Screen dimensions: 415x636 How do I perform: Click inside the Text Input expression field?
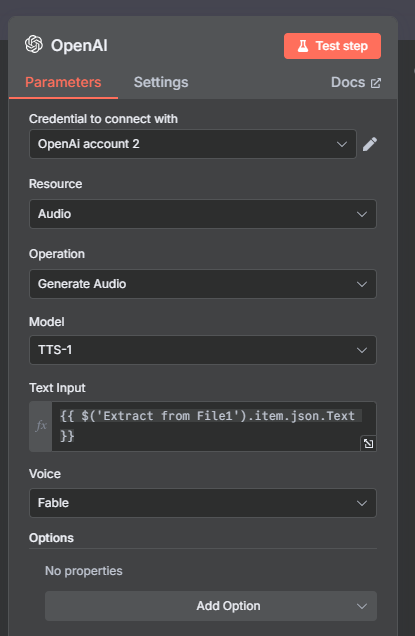coord(214,426)
